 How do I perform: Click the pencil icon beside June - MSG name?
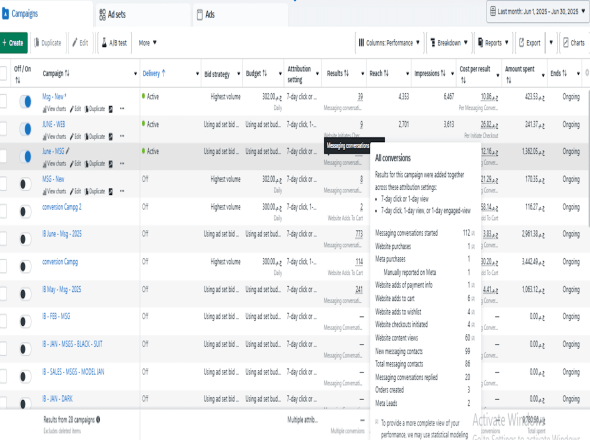pyautogui.click(x=68, y=151)
